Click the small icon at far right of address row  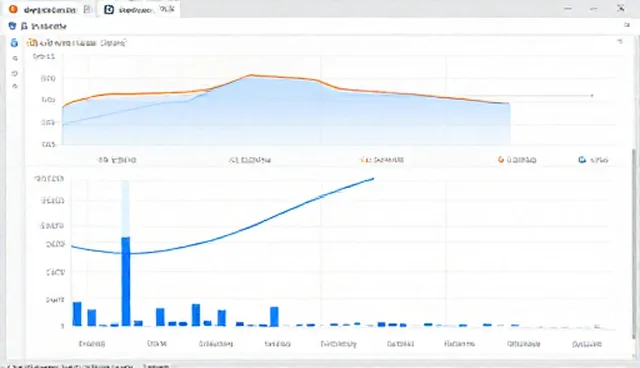coord(627,25)
